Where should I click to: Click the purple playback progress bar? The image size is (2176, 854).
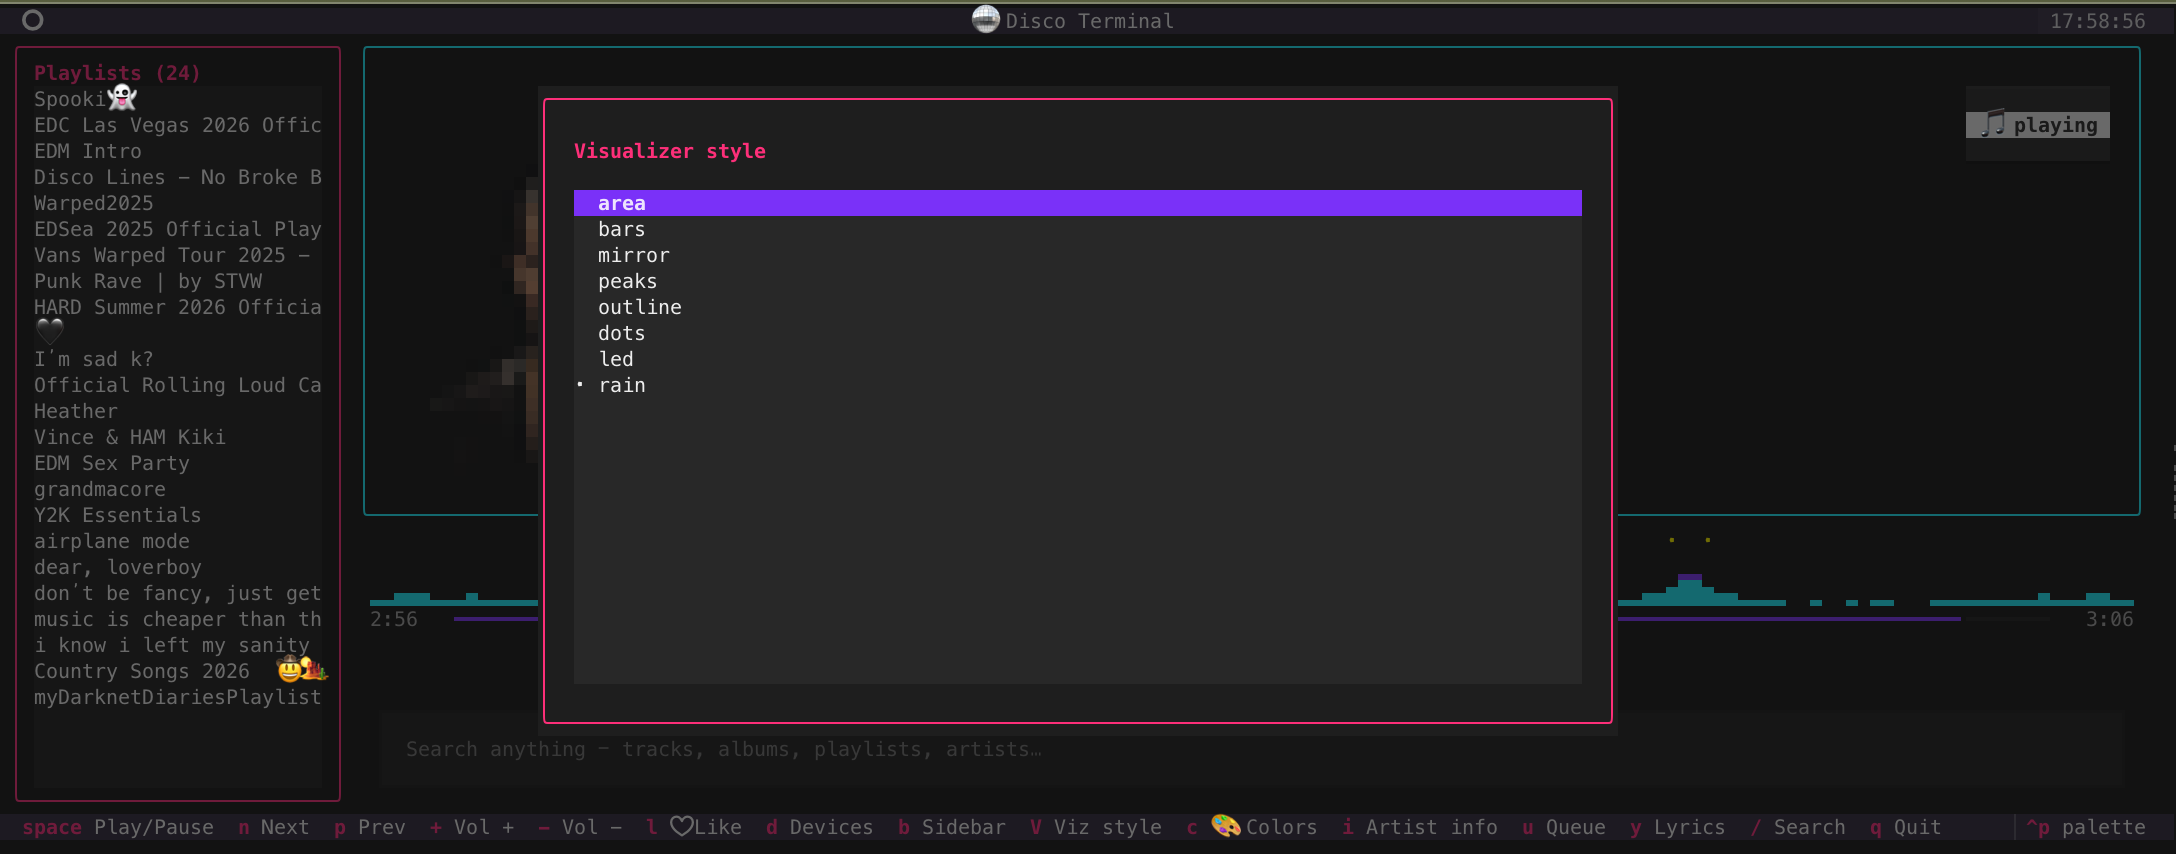1789,619
